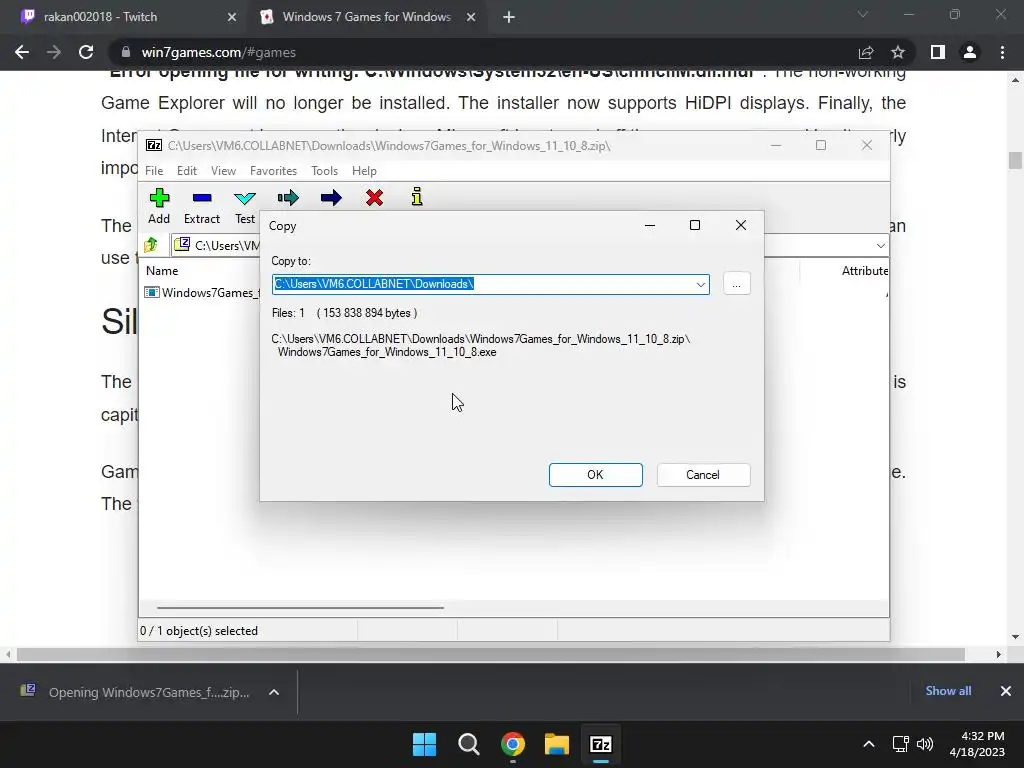Select the Windows7Games file row in 7-Zip
This screenshot has height=768, width=1024.
coord(201,293)
